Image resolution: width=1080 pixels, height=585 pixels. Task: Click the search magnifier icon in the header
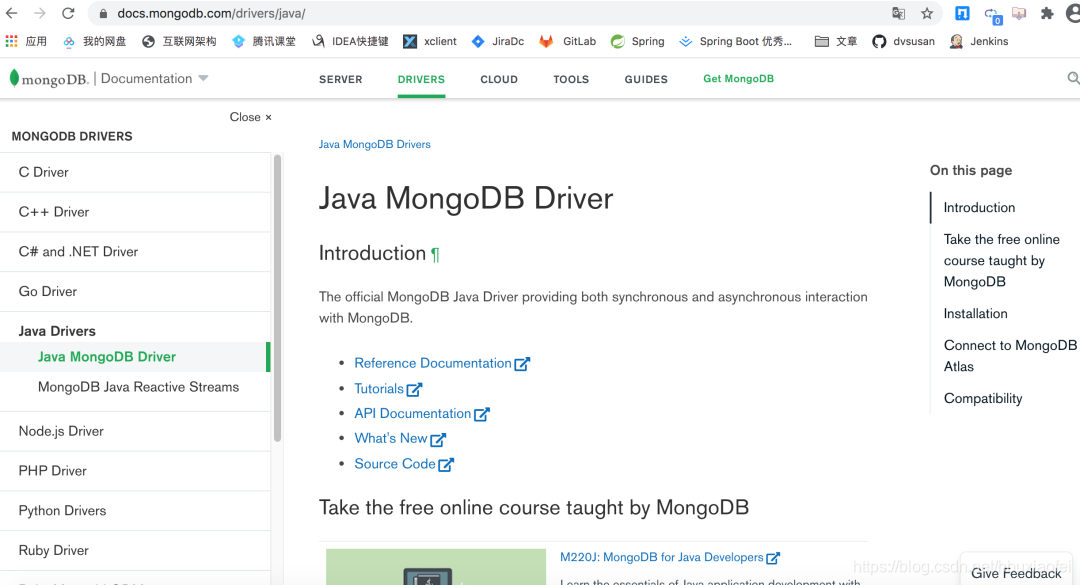pyautogui.click(x=1073, y=79)
